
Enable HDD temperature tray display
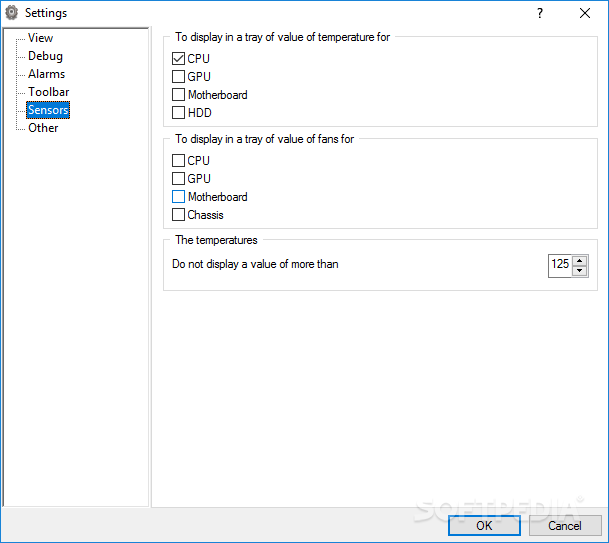[x=179, y=113]
